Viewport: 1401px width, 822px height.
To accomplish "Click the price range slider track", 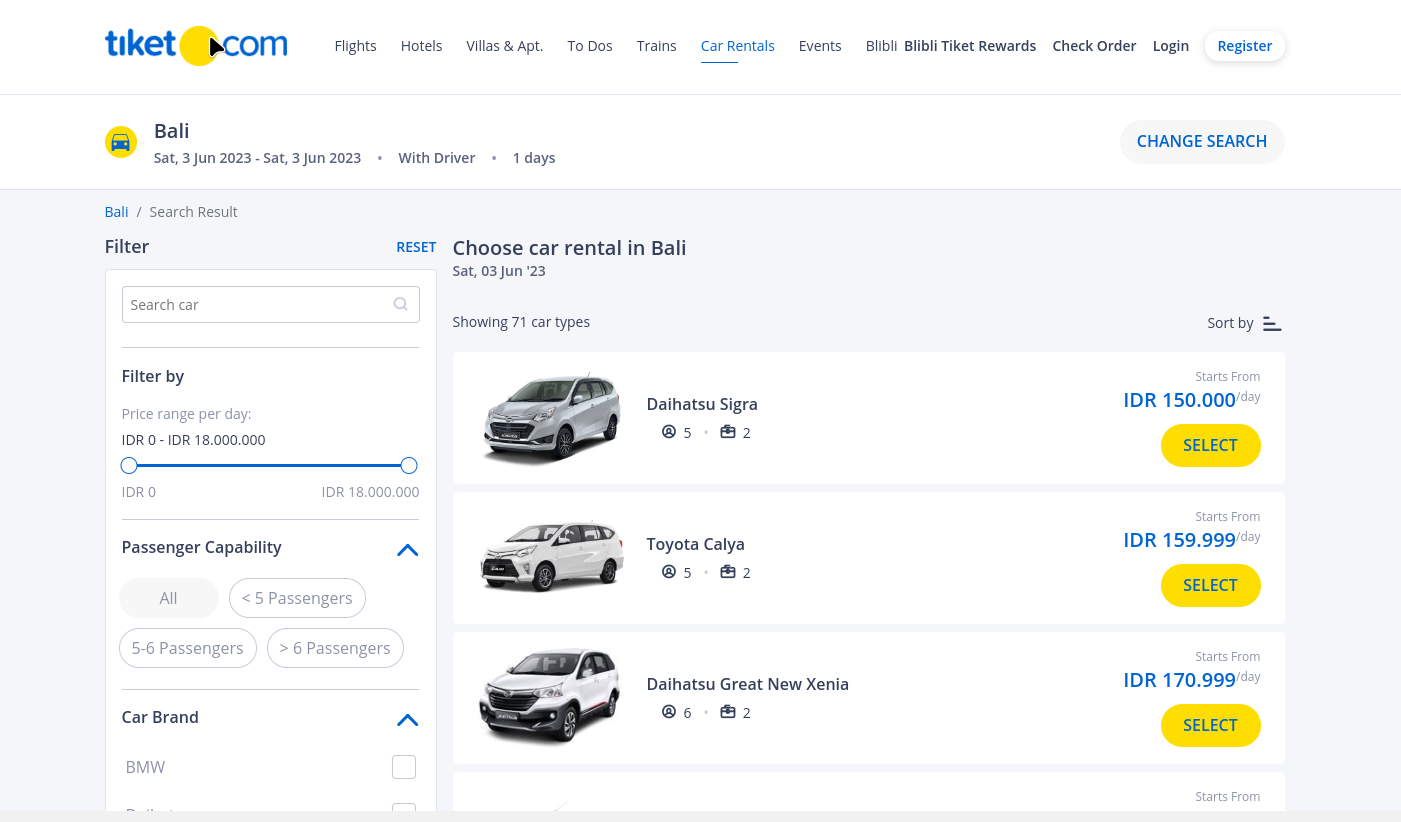I will 269,465.
